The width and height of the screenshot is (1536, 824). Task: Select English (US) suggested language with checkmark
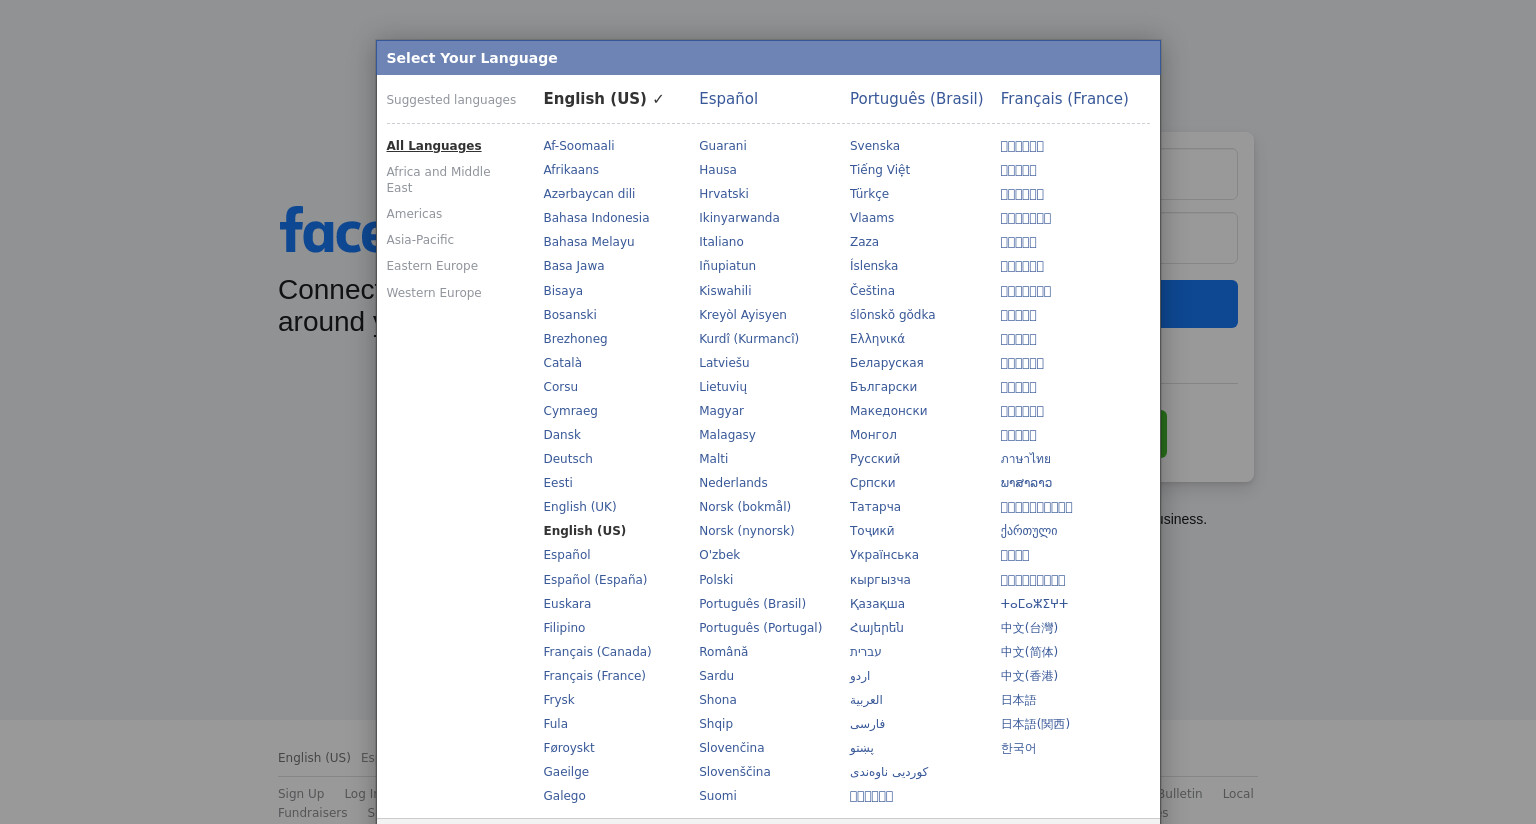(x=603, y=99)
